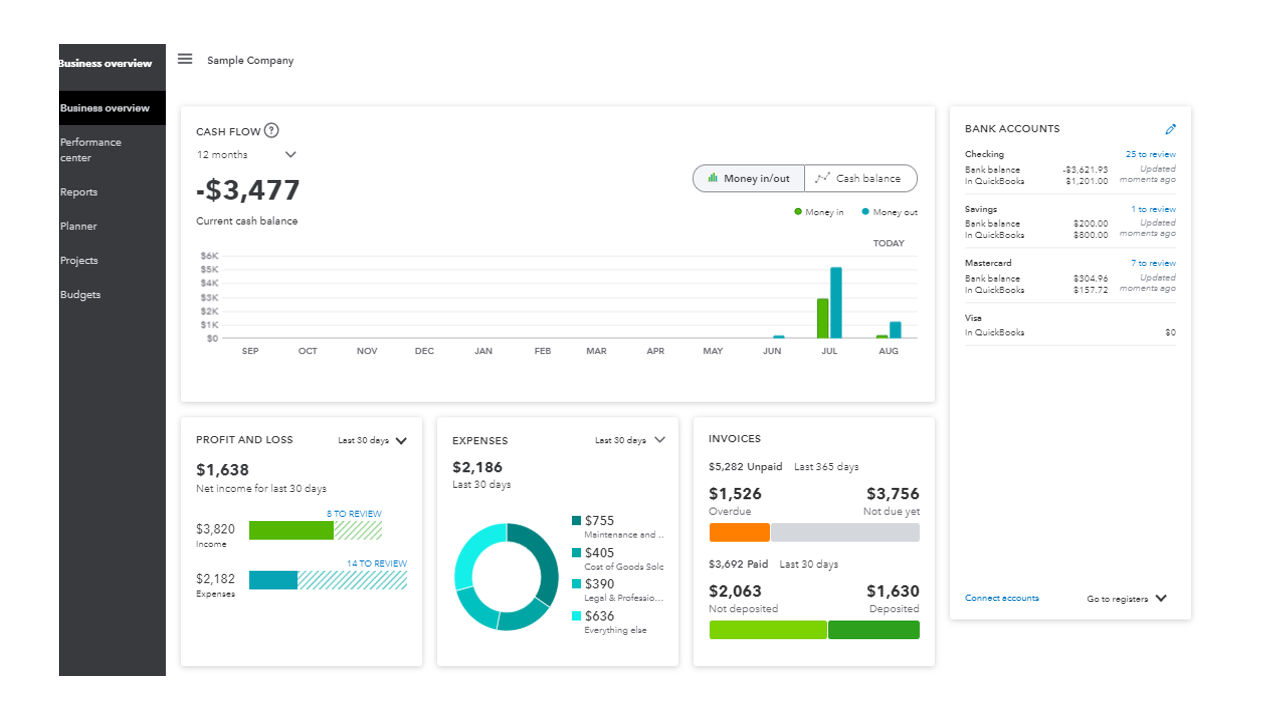Open the Budgets section
The image size is (1280, 720).
point(80,293)
